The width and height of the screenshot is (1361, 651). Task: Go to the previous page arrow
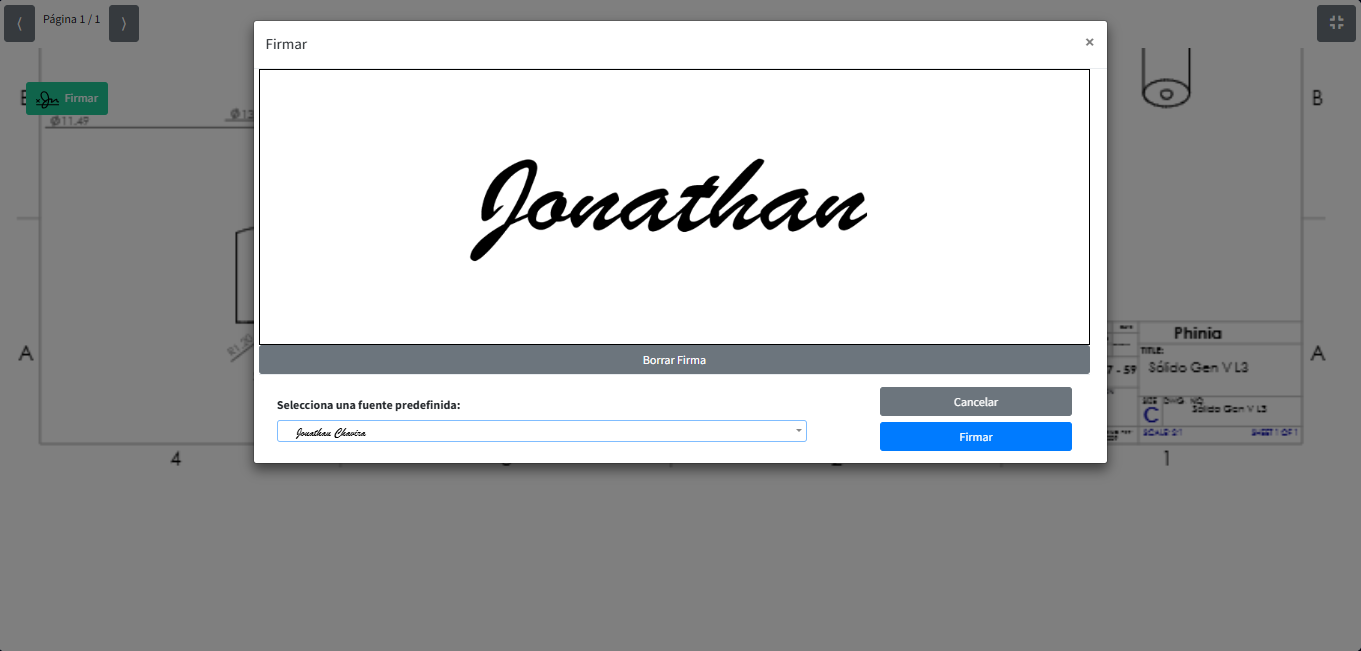click(x=19, y=23)
